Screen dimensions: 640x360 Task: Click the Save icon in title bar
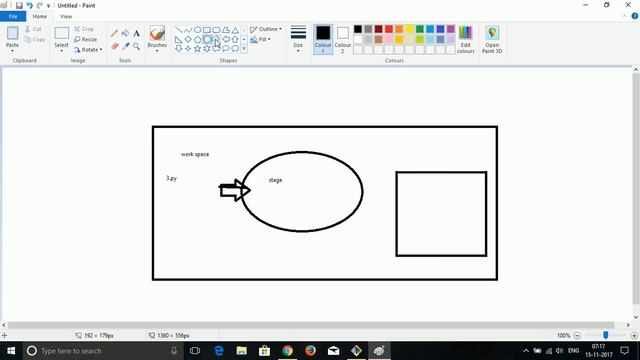(19, 5)
